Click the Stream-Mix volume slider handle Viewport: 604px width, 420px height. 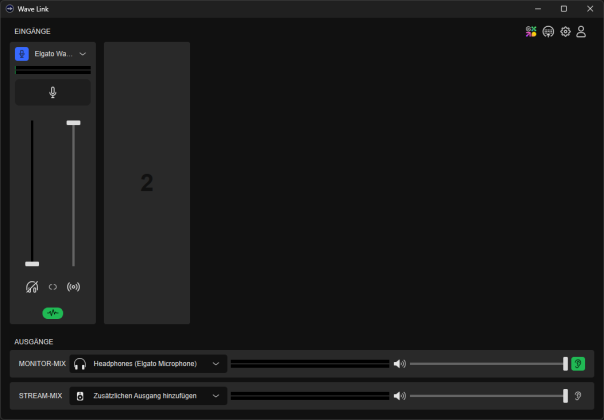(565, 396)
